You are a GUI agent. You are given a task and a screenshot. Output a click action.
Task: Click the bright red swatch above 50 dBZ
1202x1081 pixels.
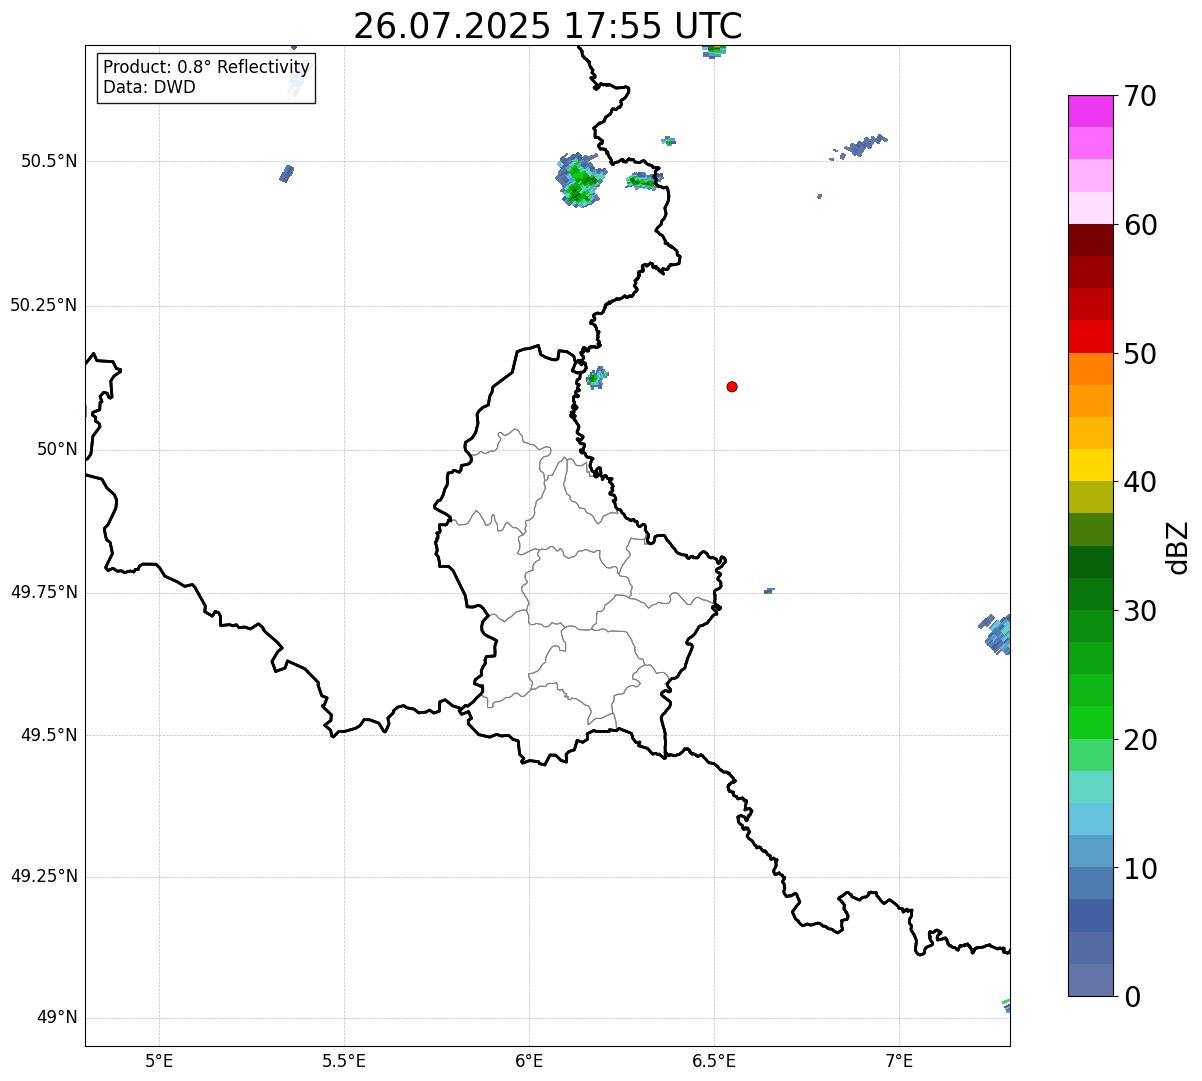[x=1092, y=337]
